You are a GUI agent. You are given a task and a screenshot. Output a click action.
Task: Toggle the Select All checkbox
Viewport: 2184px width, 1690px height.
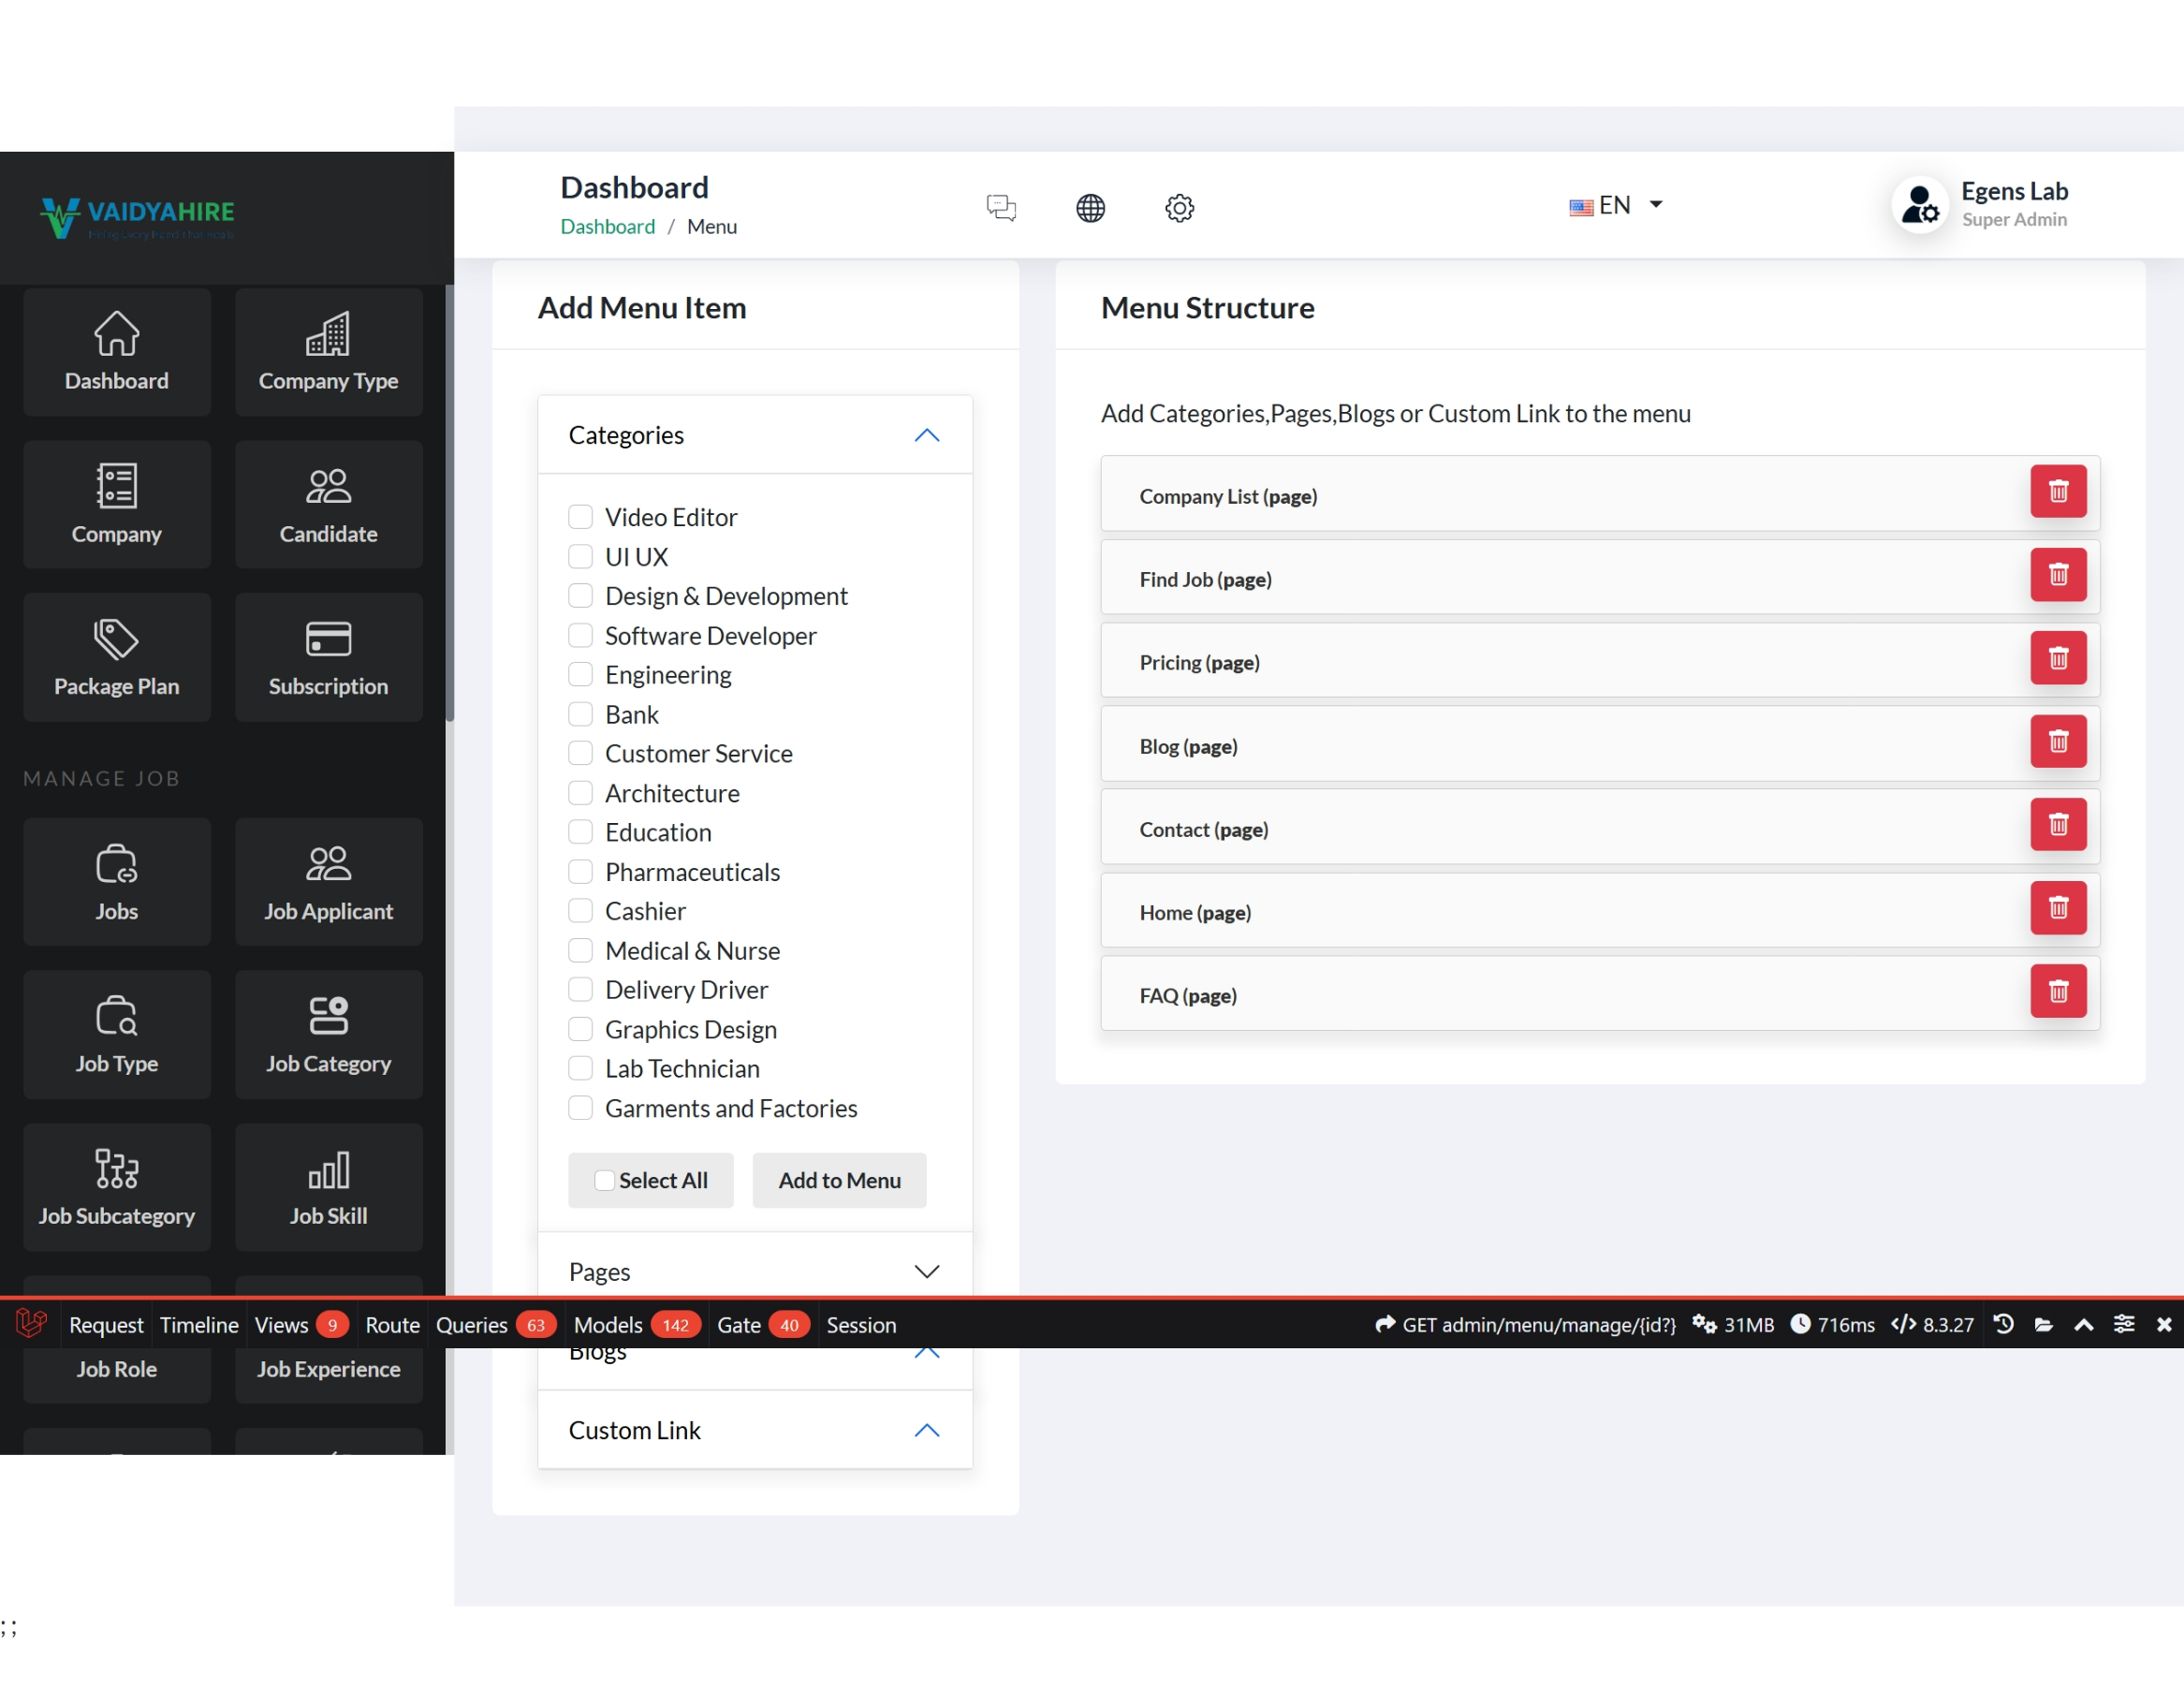pos(604,1180)
